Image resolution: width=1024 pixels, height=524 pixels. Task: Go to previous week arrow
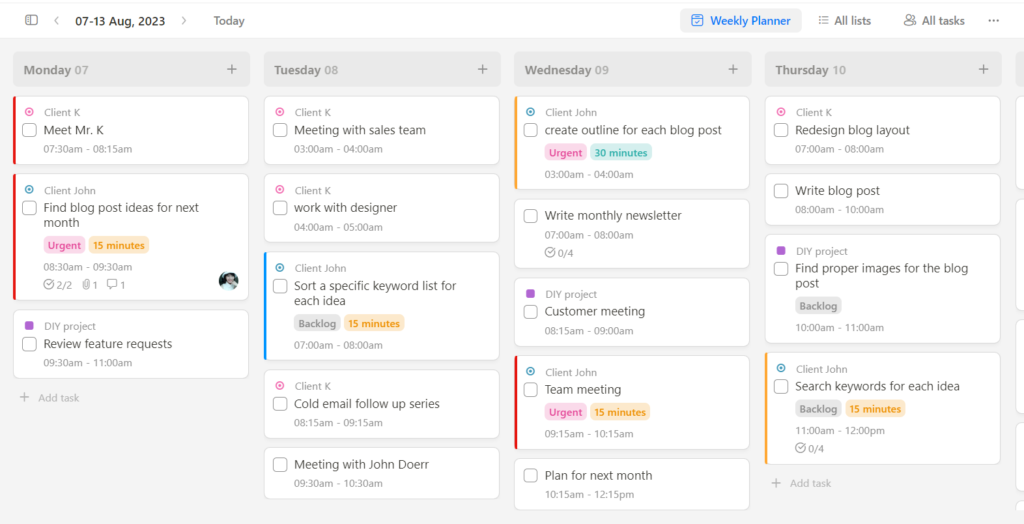pyautogui.click(x=57, y=20)
